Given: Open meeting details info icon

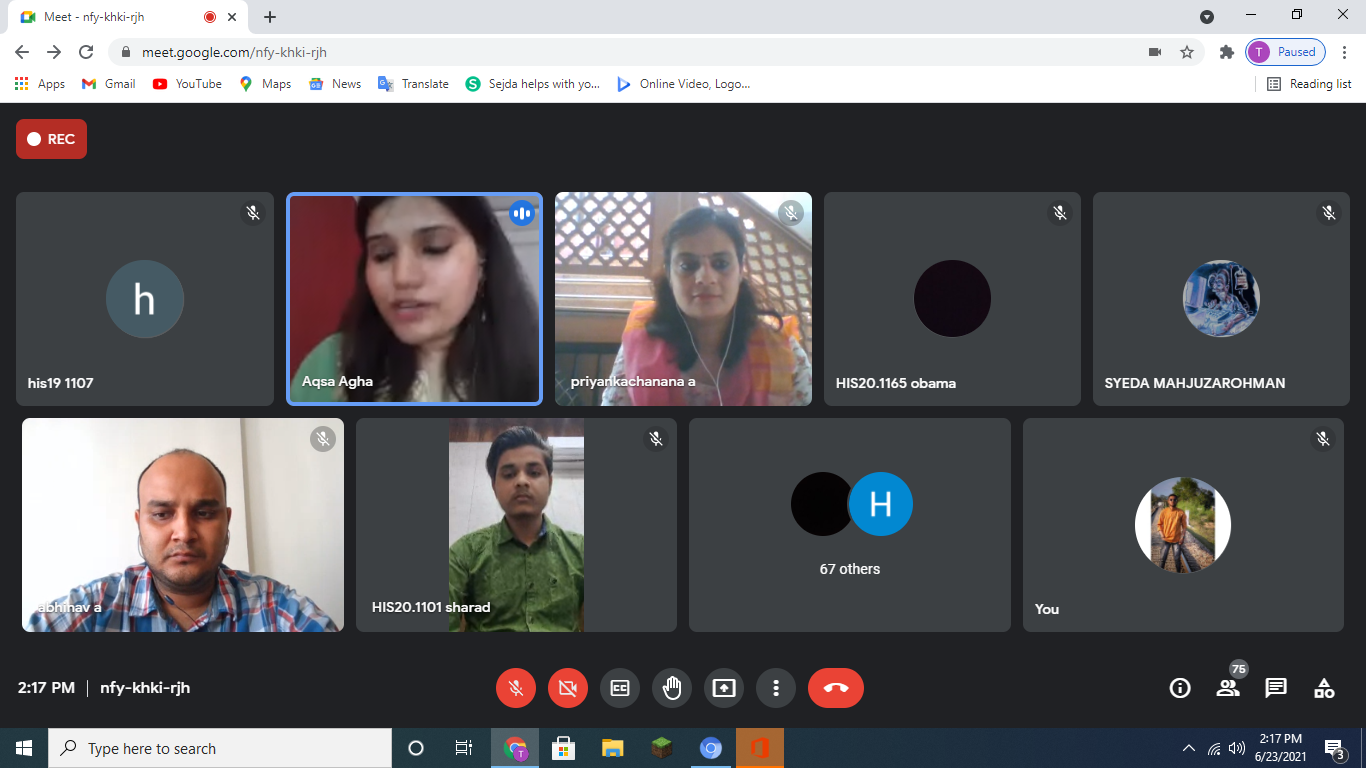Looking at the screenshot, I should [x=1180, y=688].
